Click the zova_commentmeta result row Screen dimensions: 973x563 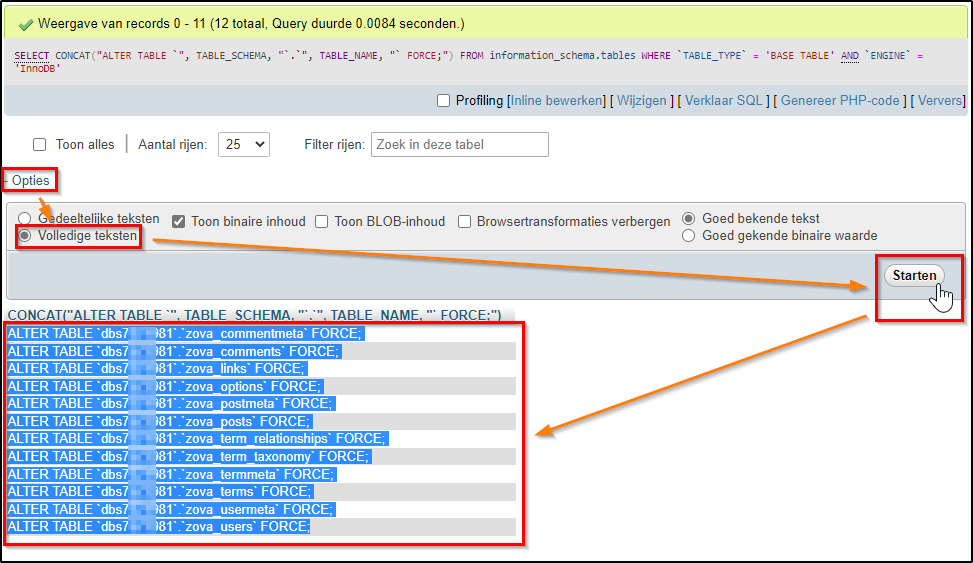click(x=185, y=334)
